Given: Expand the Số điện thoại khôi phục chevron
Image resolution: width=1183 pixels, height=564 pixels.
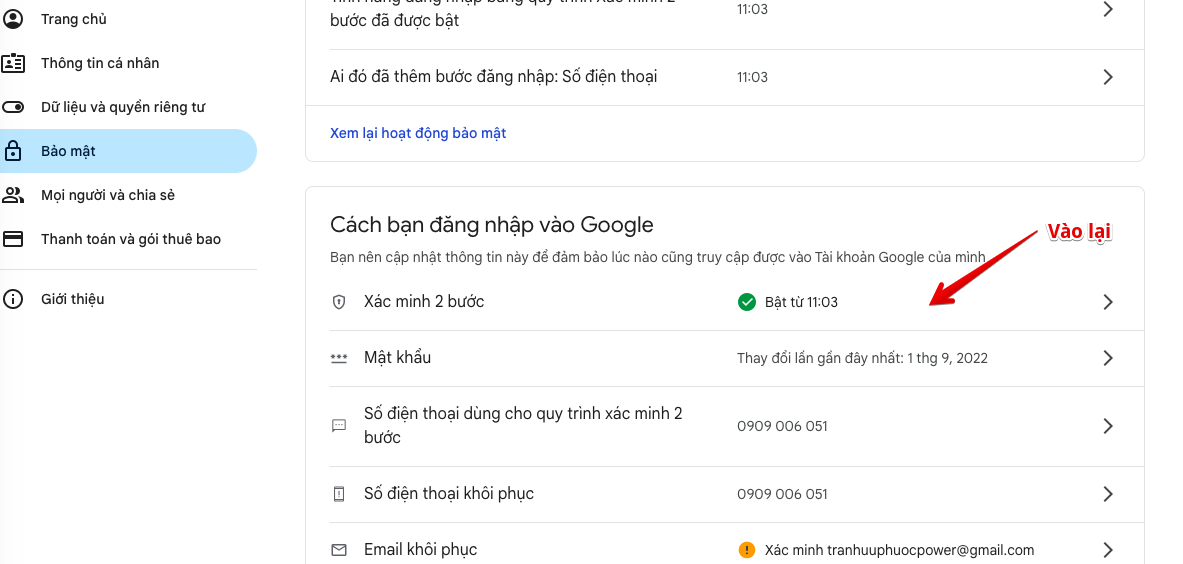Looking at the screenshot, I should click(1107, 494).
